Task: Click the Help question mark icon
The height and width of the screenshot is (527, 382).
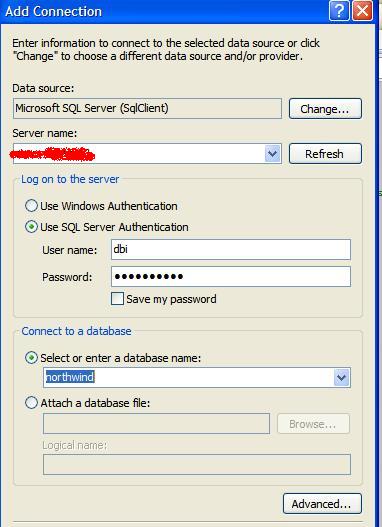Action: click(x=339, y=11)
